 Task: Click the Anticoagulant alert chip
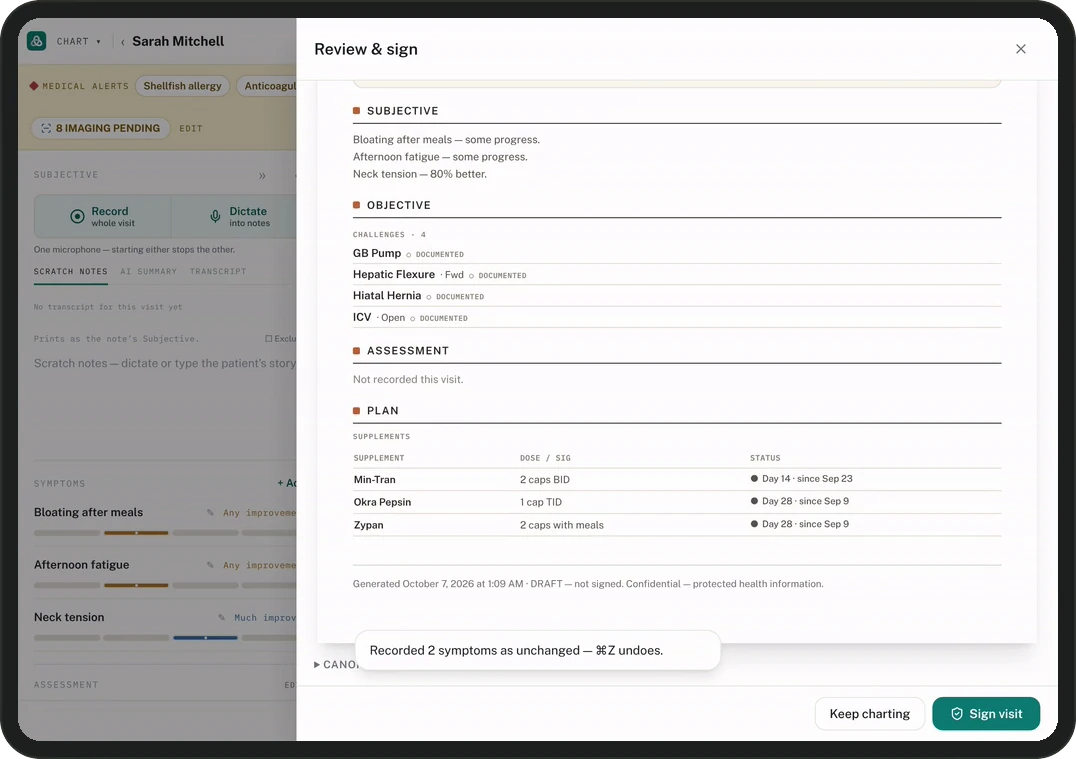(268, 86)
